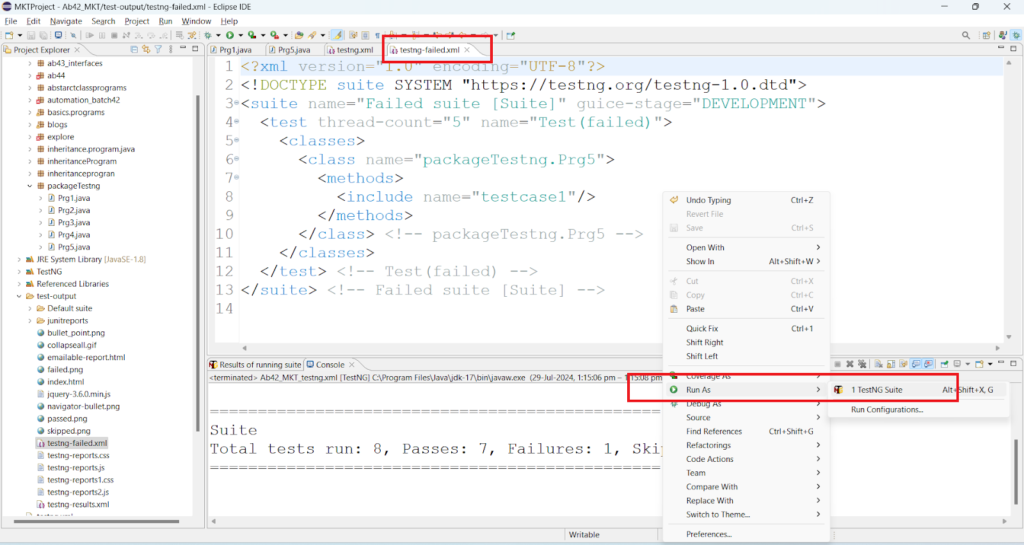Toggle Scroll Lock in Console
Screen dimensions: 1024x545
click(x=891, y=364)
